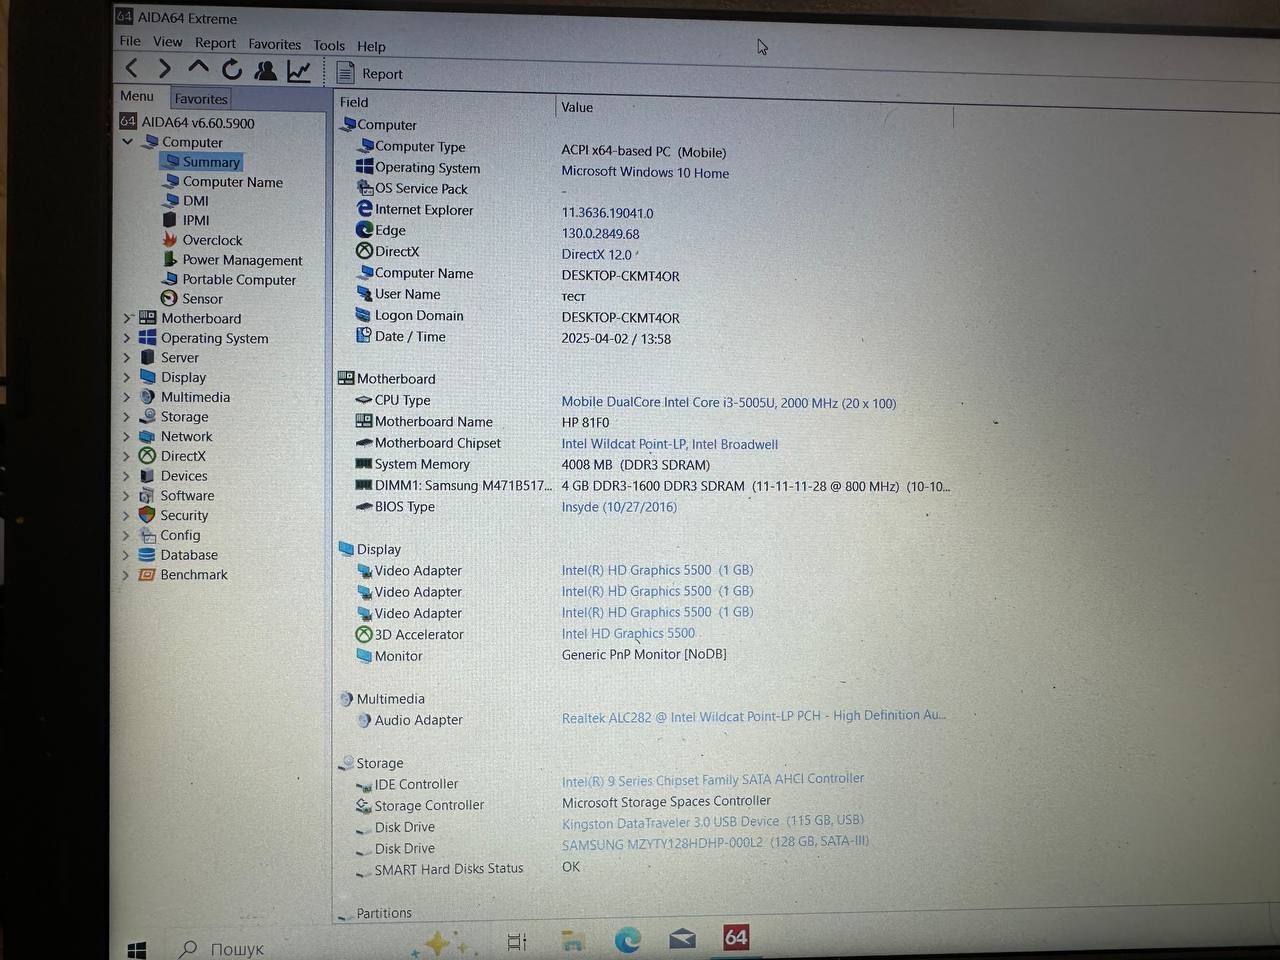Launch Microsoft Edge from the taskbar
Image resolution: width=1280 pixels, height=960 pixels.
click(628, 939)
